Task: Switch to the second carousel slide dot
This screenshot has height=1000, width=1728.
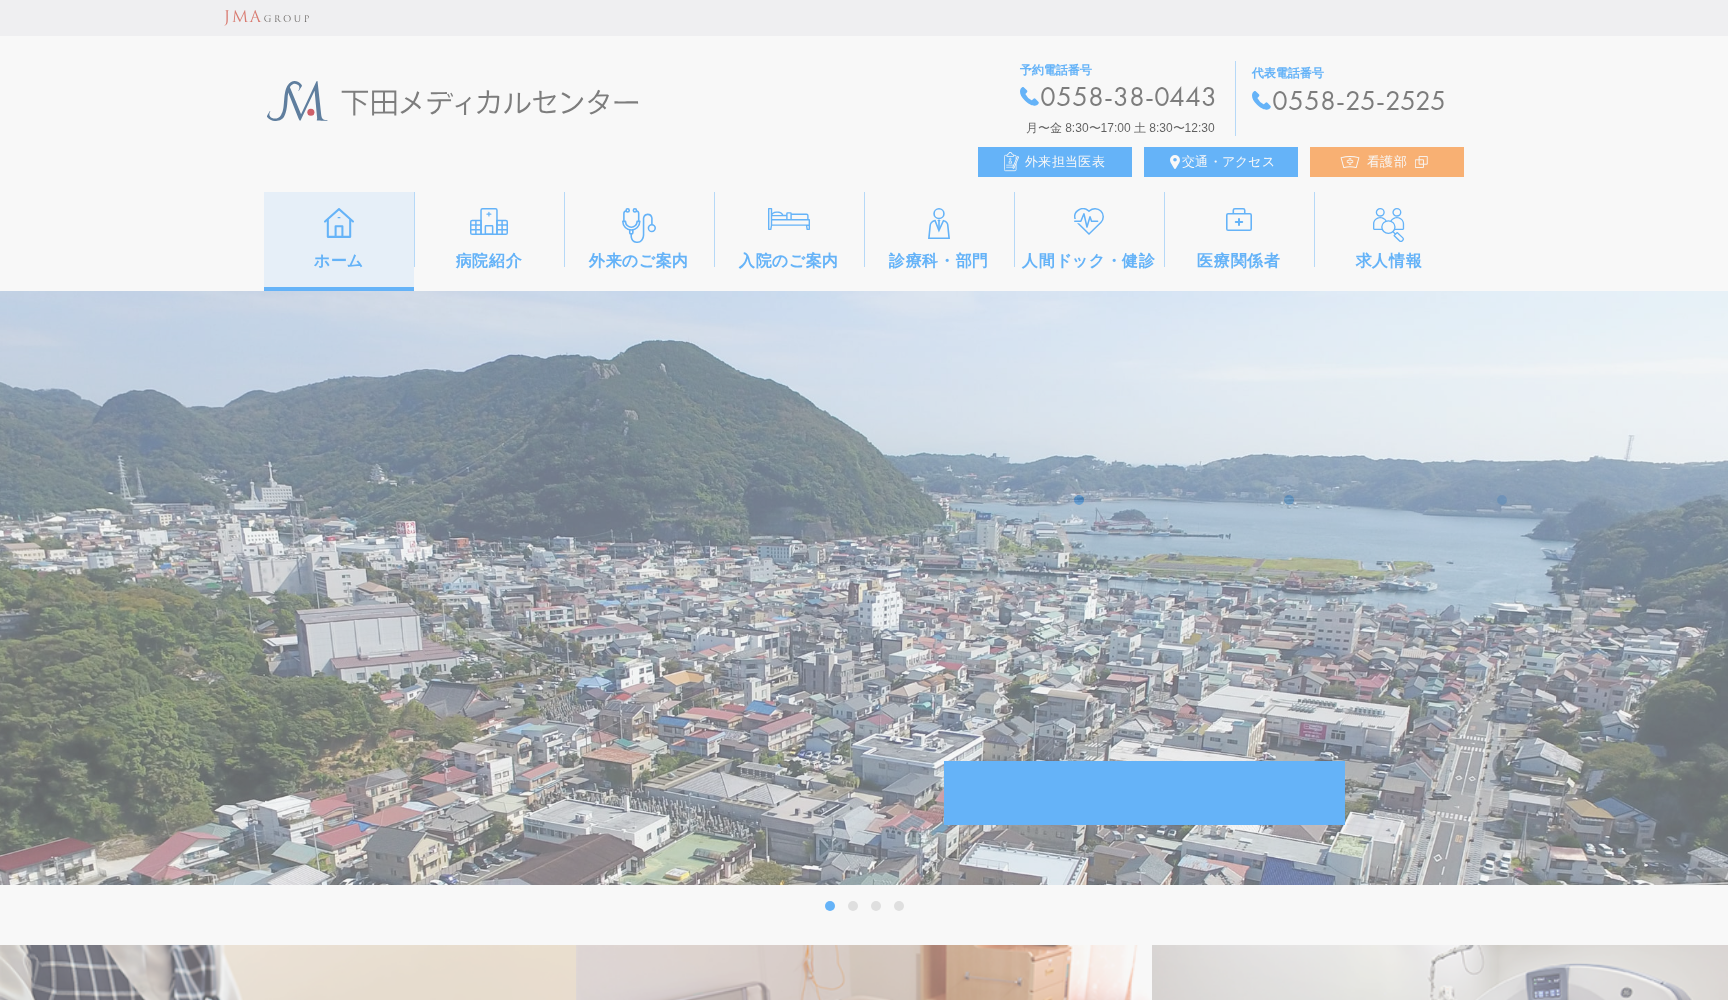Action: pyautogui.click(x=853, y=906)
